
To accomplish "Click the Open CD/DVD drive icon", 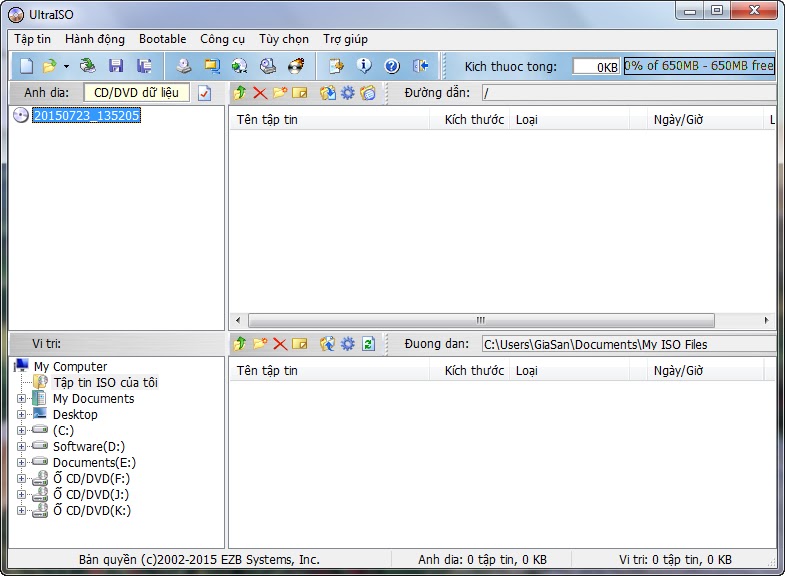I will coord(88,66).
